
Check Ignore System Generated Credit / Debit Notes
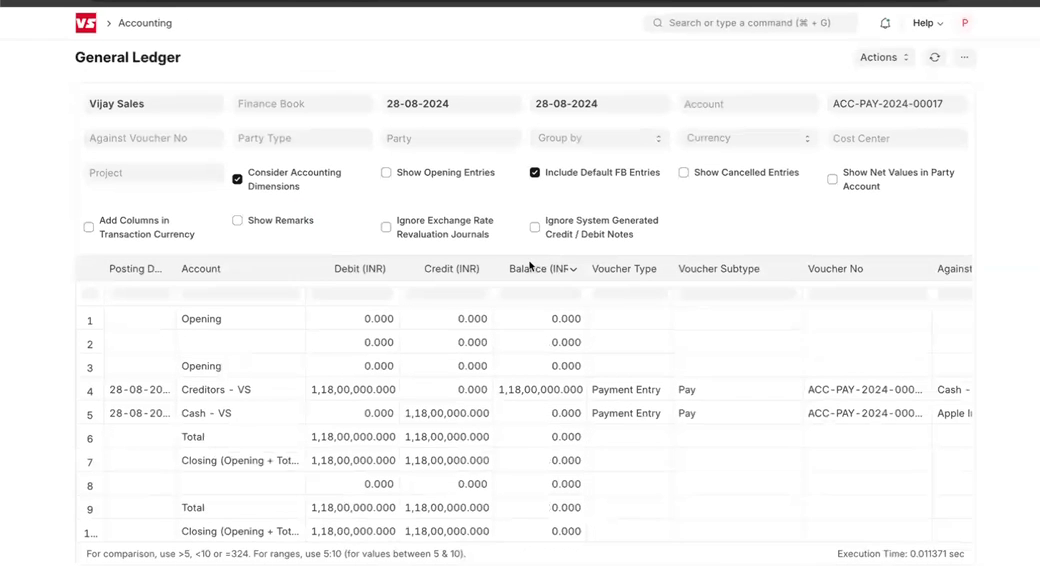[535, 227]
